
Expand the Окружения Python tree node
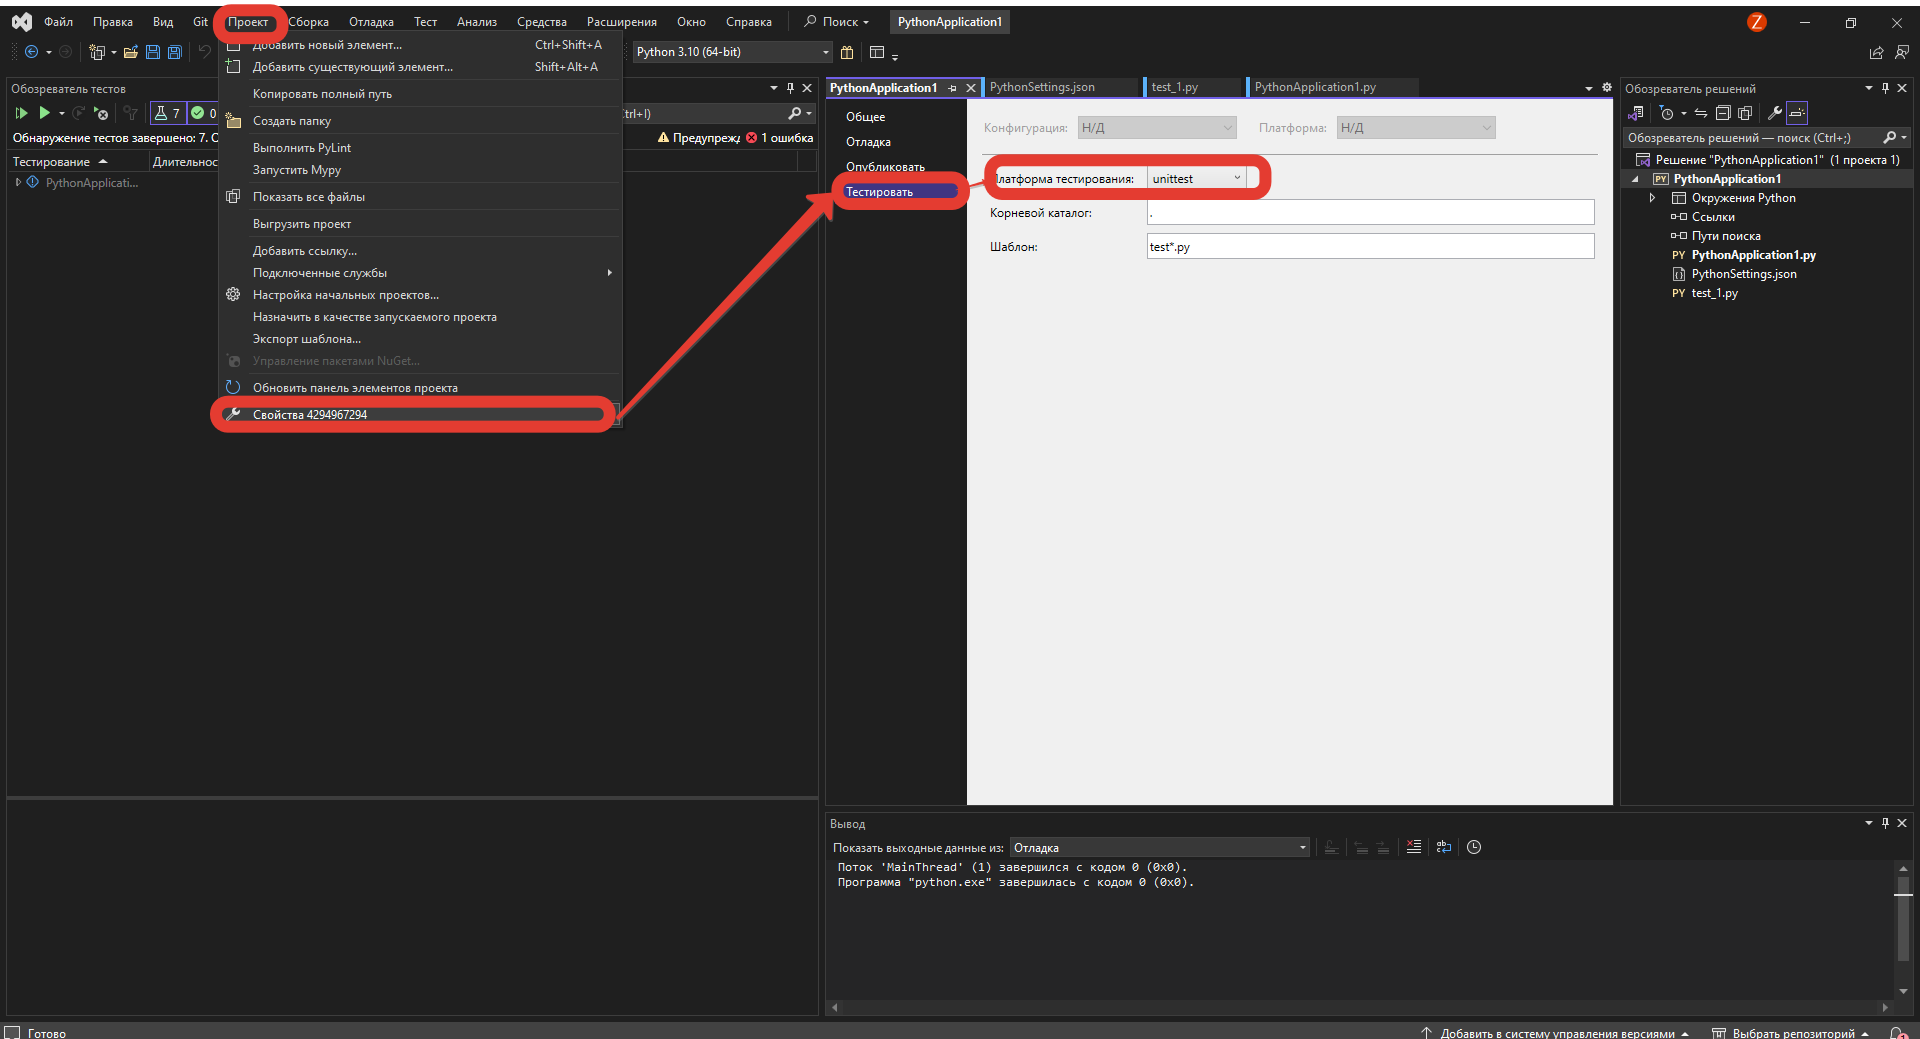pos(1652,198)
